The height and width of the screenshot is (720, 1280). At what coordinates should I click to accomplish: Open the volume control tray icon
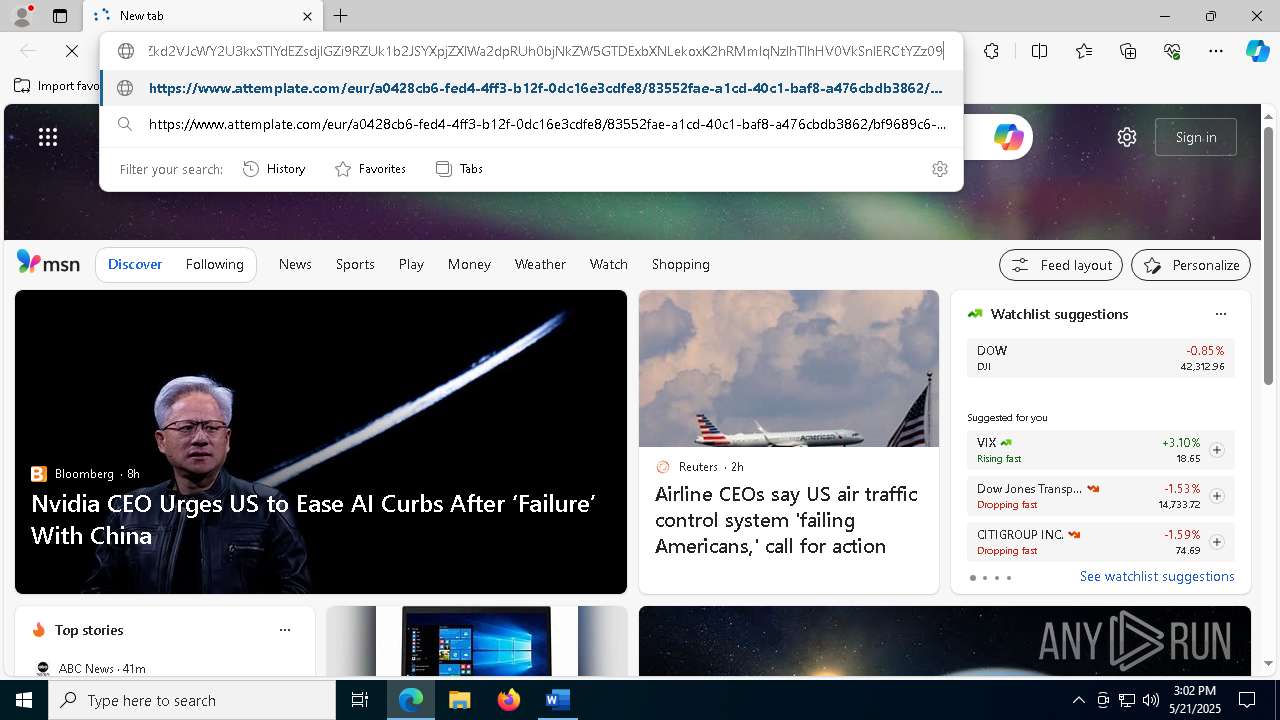[1151, 700]
